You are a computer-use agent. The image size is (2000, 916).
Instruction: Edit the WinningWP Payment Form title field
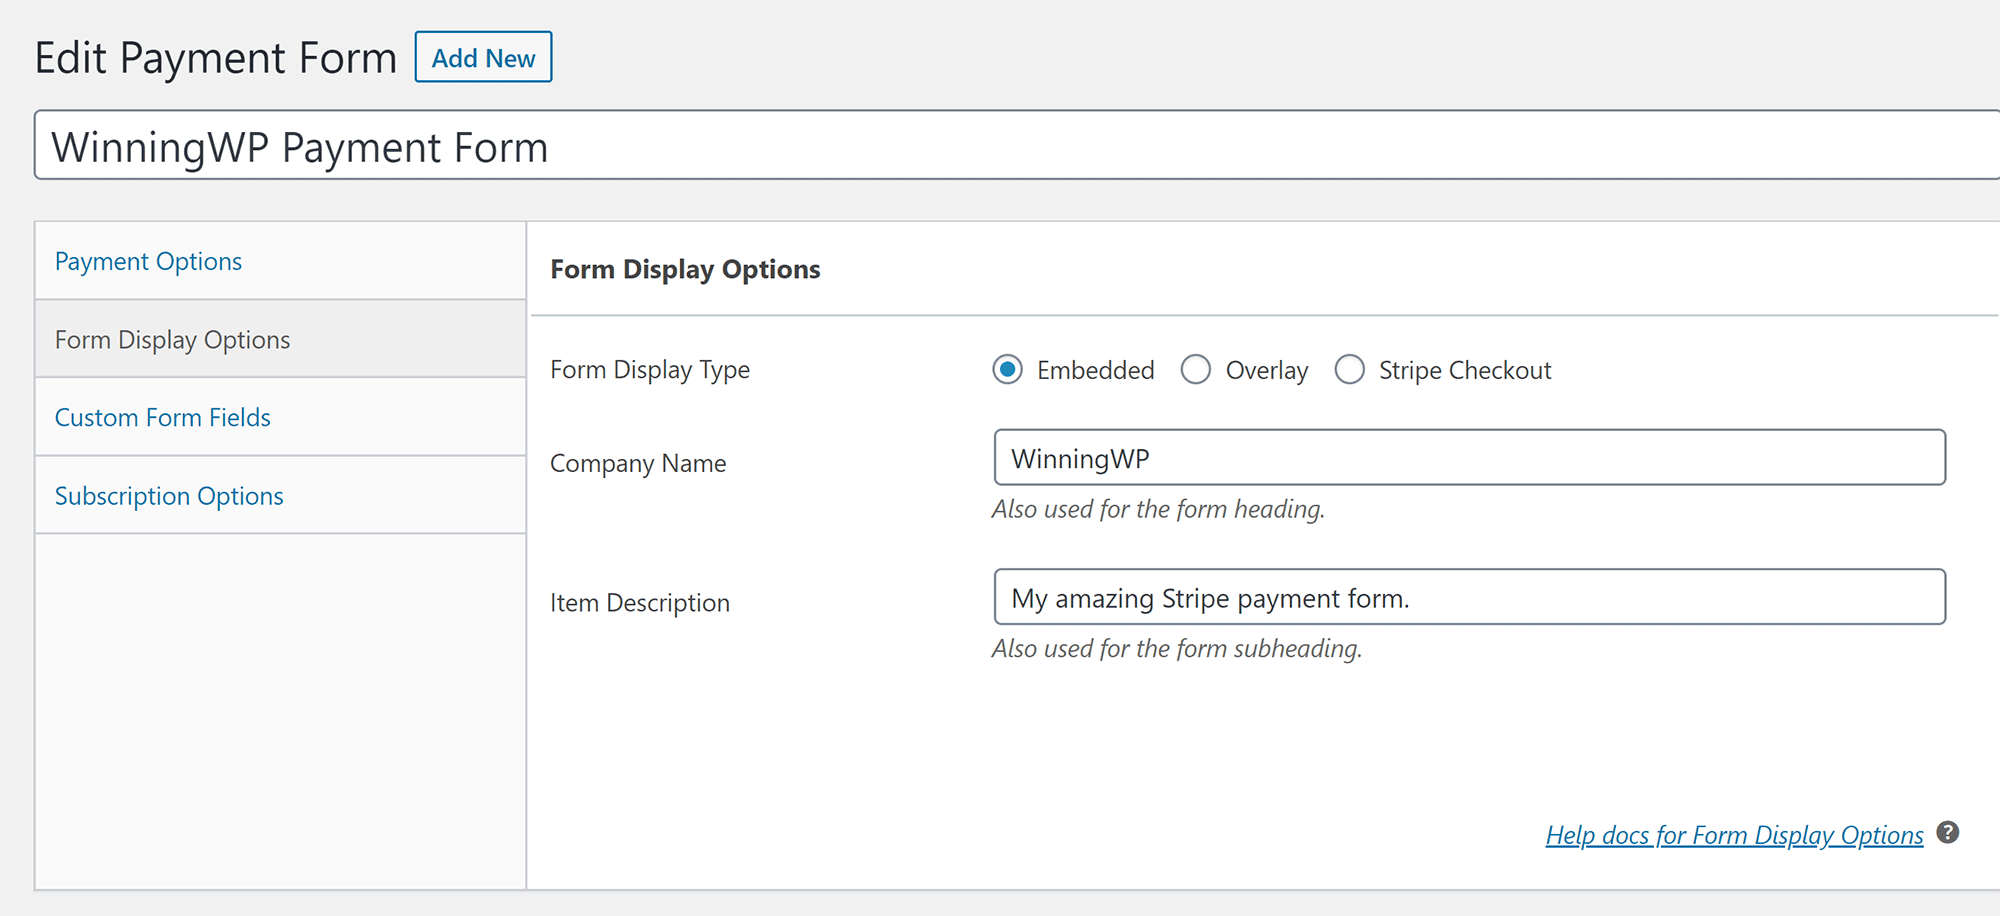[1017, 146]
